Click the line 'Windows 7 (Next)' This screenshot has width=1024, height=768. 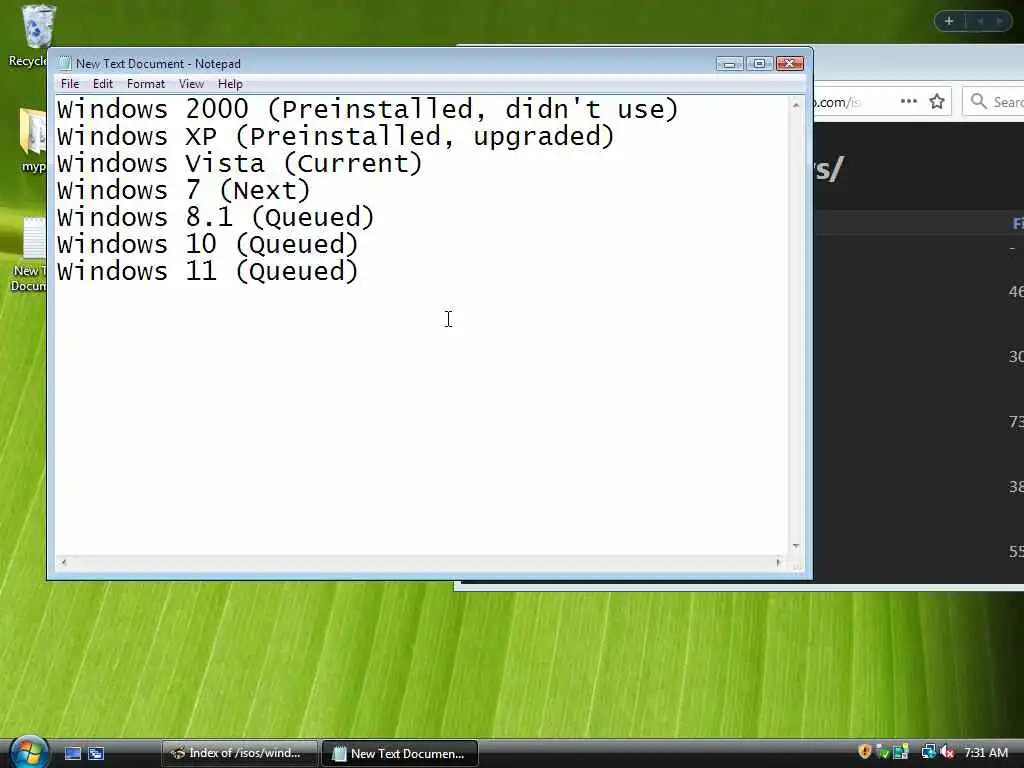tap(183, 191)
